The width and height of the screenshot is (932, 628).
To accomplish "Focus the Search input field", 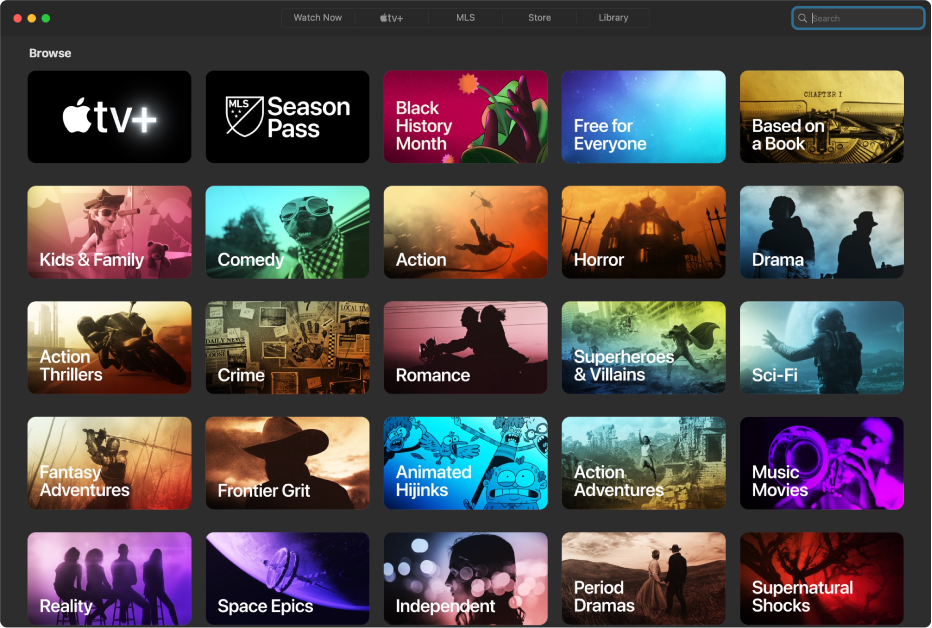I will [858, 18].
